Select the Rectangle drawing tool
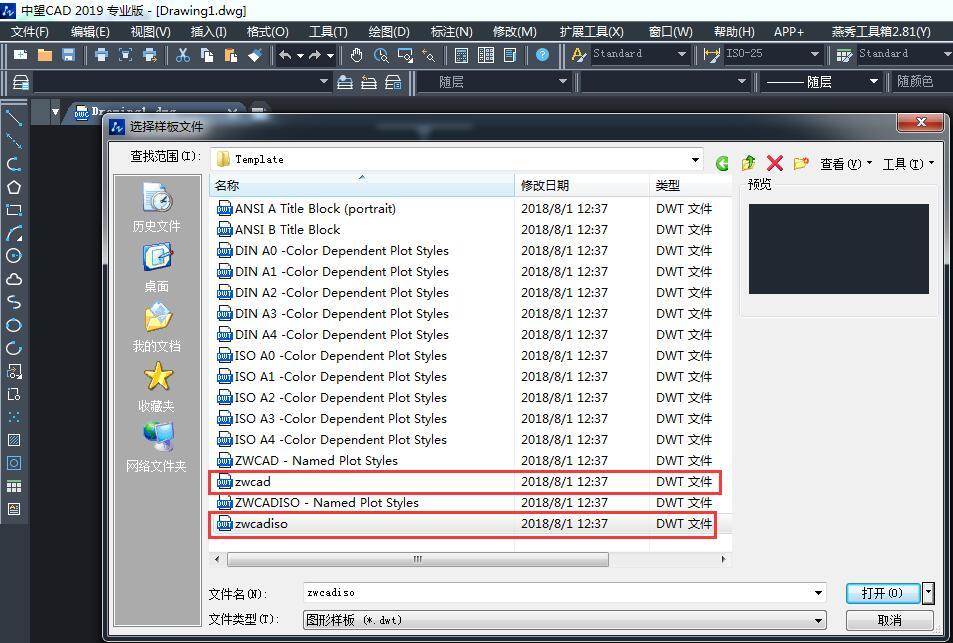Image resolution: width=953 pixels, height=643 pixels. pos(13,210)
